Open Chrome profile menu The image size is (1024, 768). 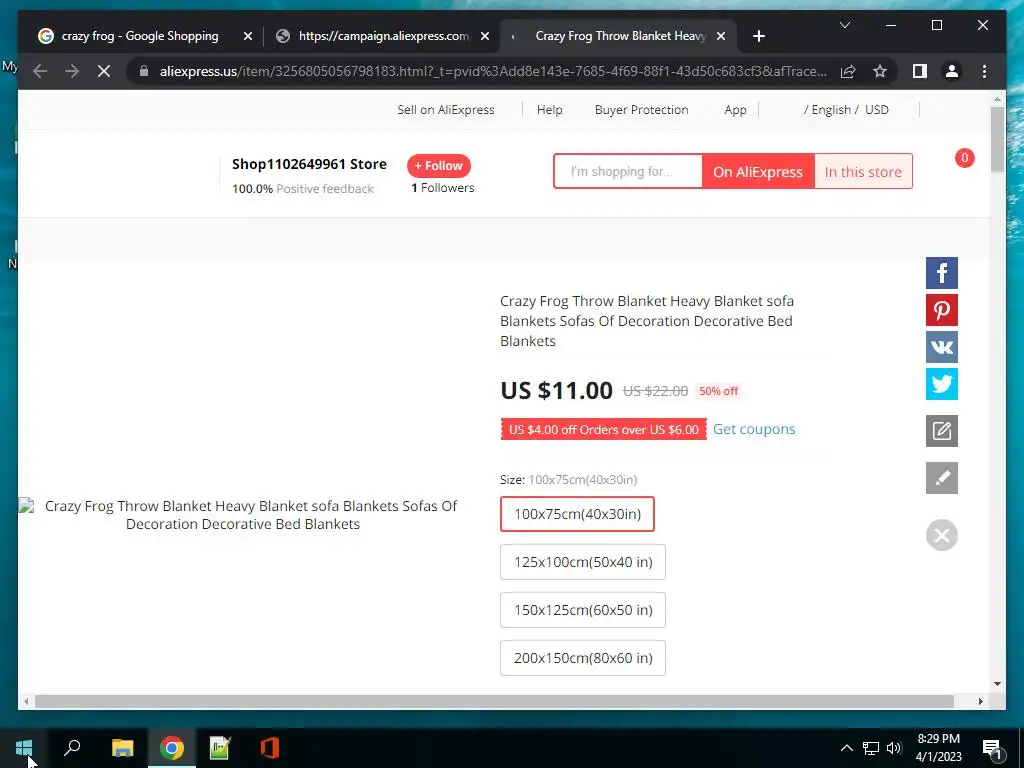[952, 71]
